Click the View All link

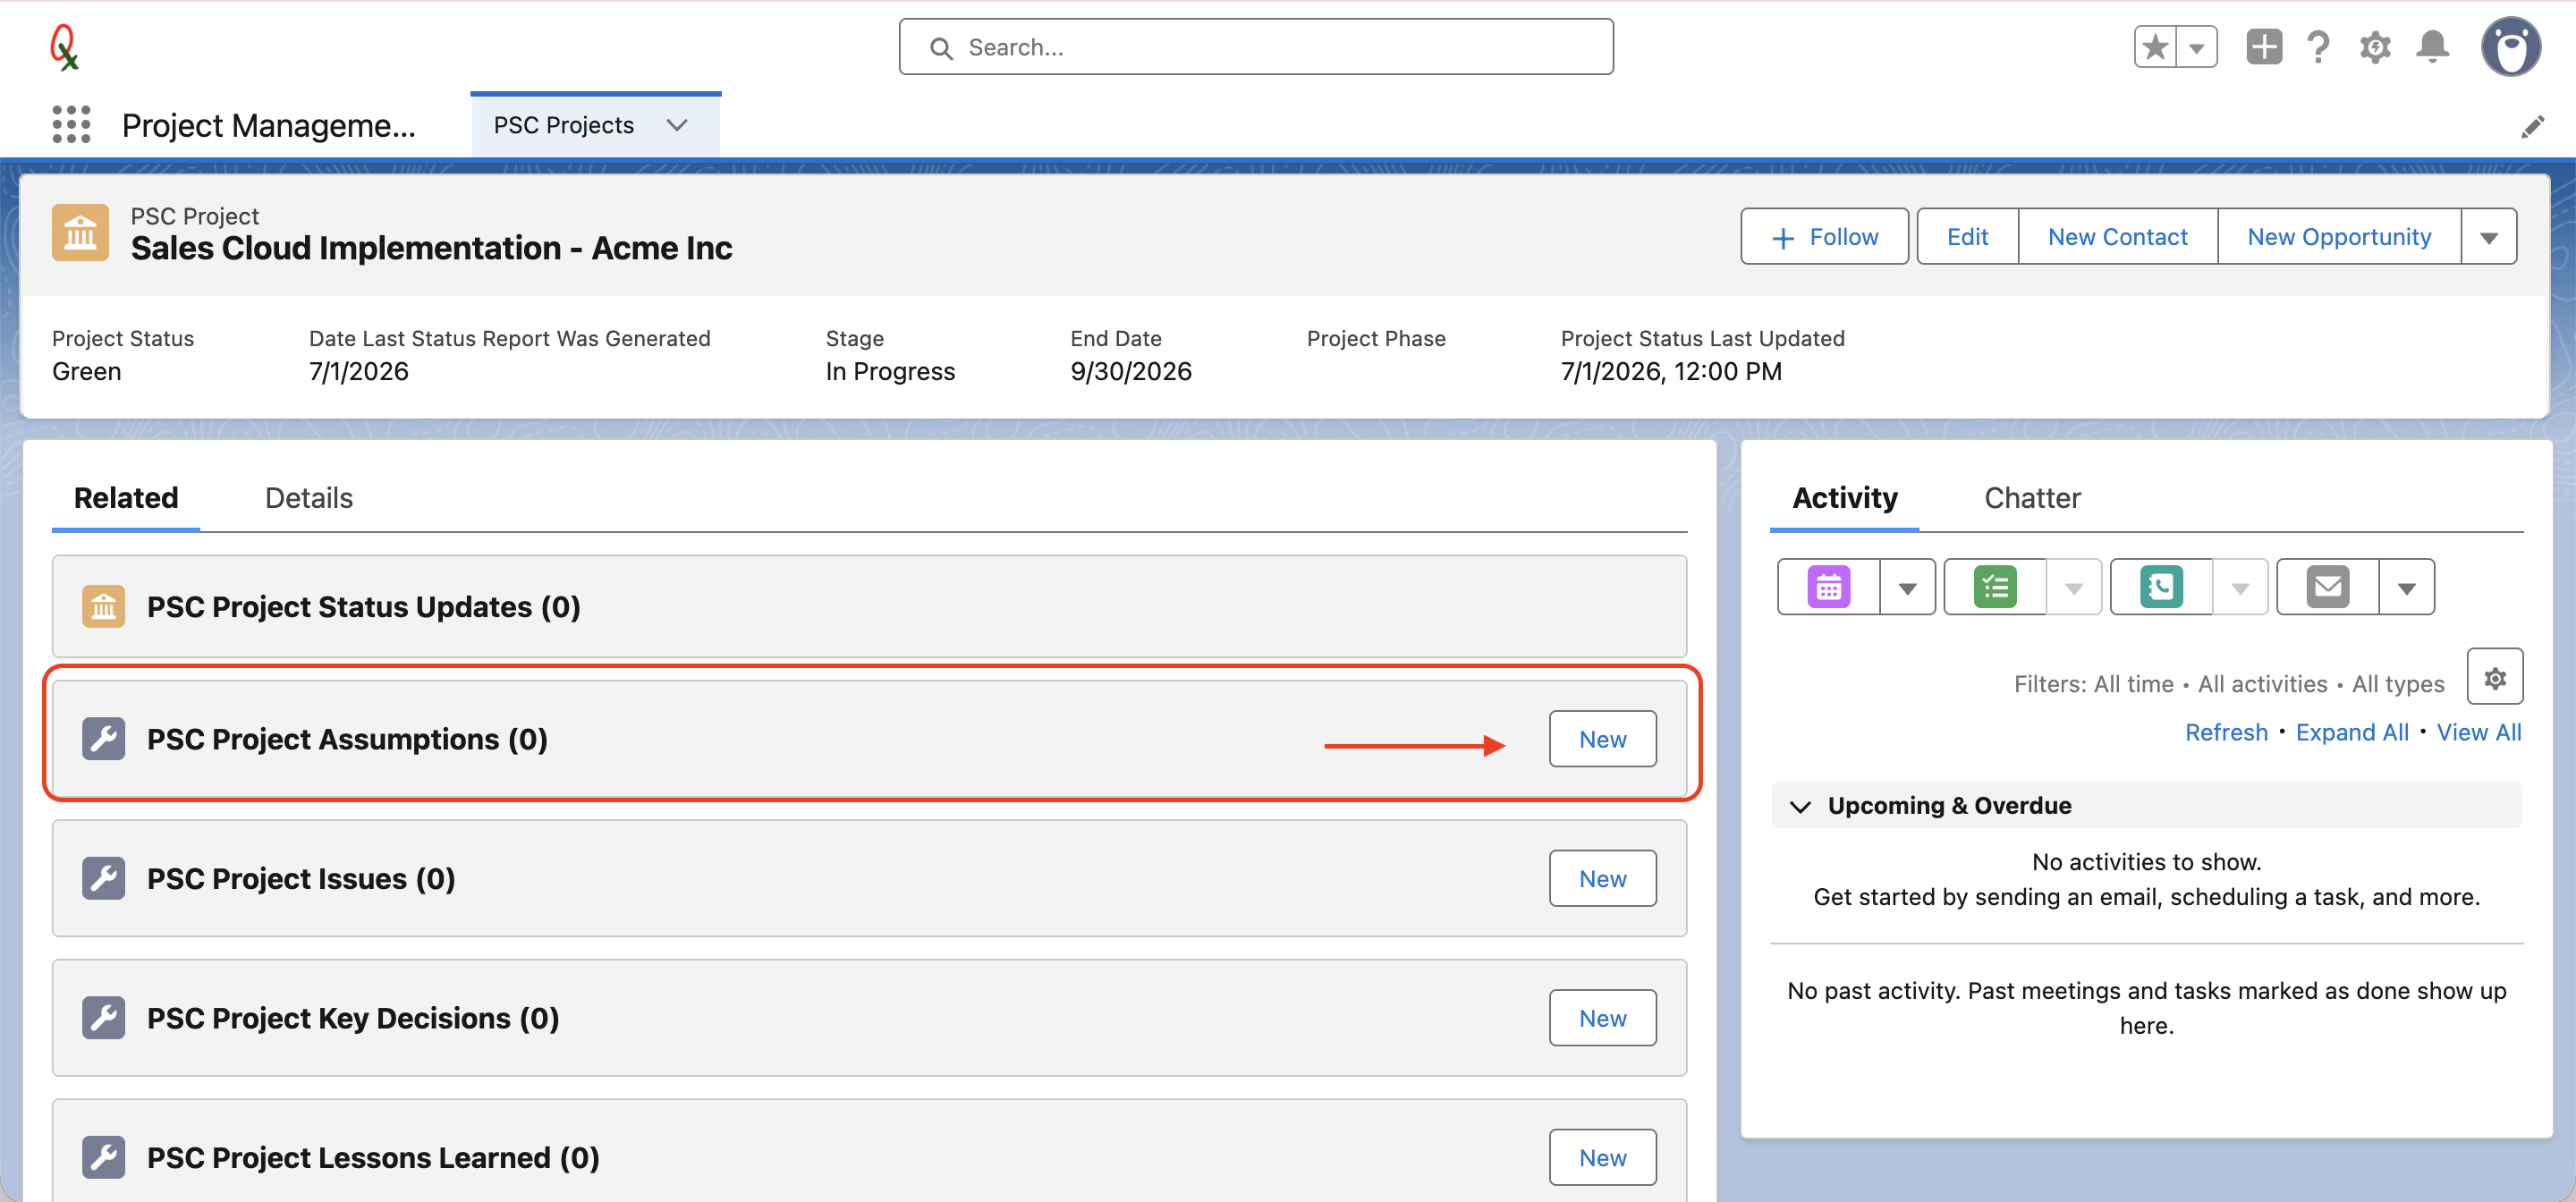tap(2479, 732)
